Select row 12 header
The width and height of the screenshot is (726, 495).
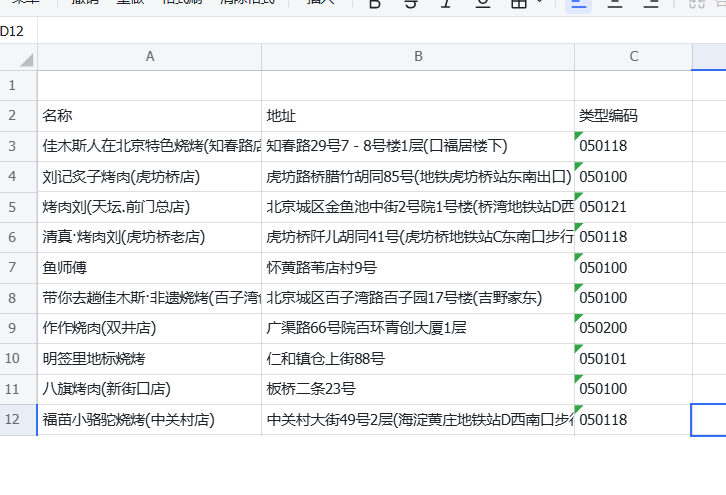coord(19,420)
